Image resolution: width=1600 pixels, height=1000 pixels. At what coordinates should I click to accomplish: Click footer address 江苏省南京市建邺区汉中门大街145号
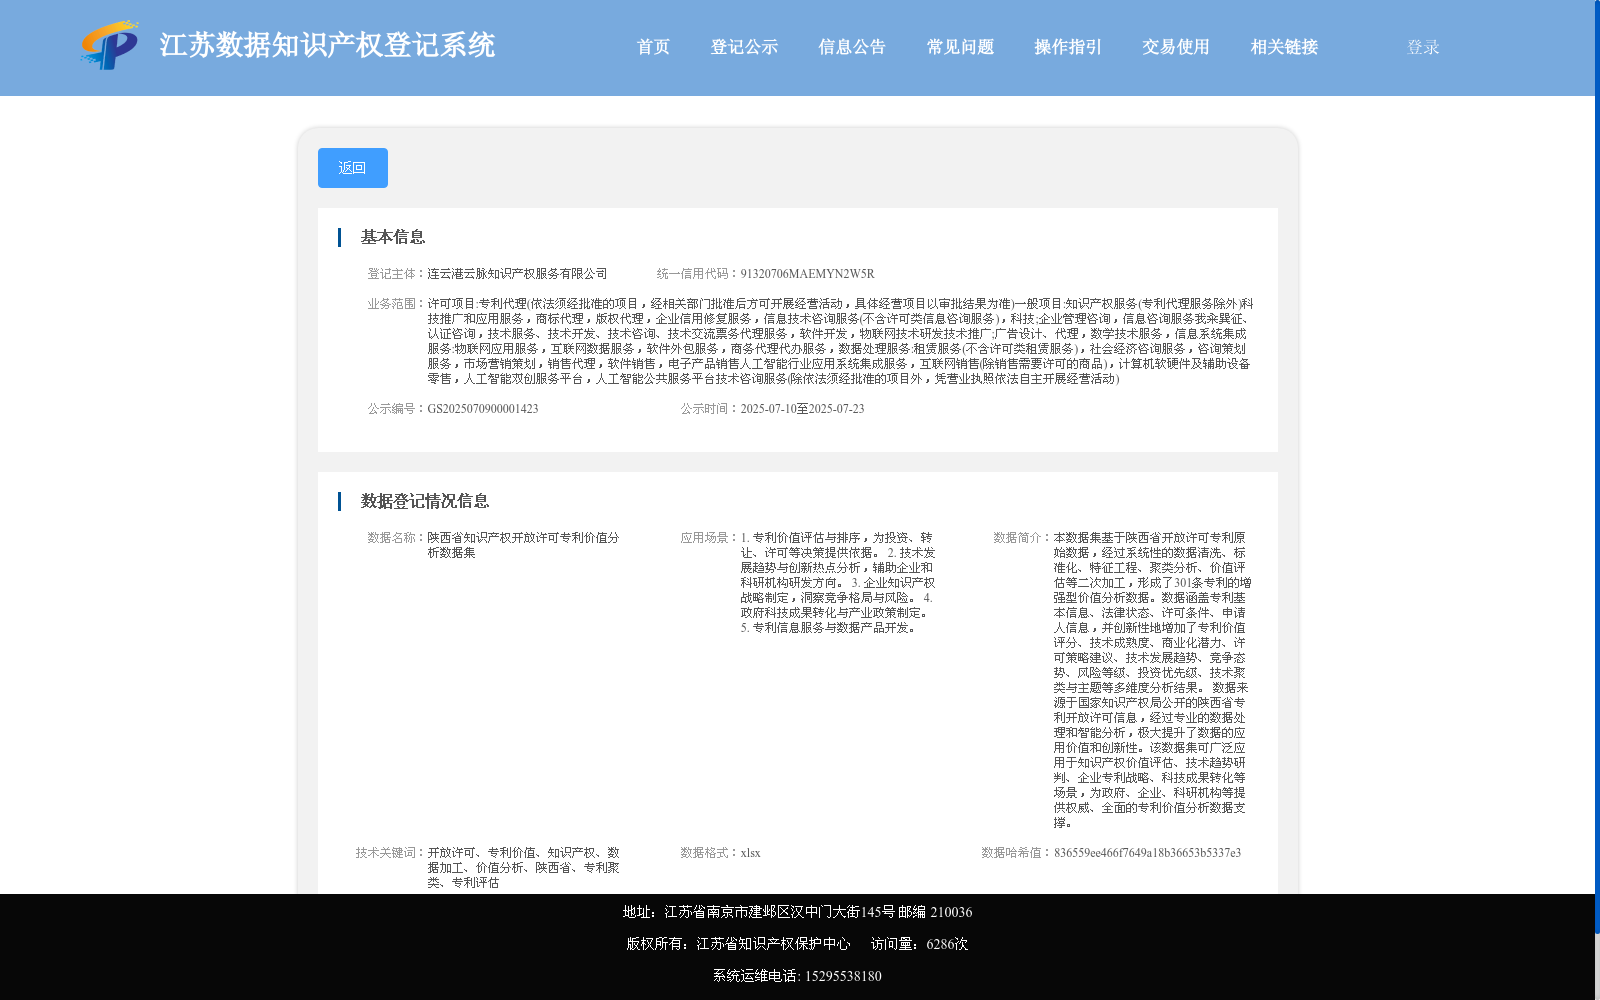pos(780,912)
